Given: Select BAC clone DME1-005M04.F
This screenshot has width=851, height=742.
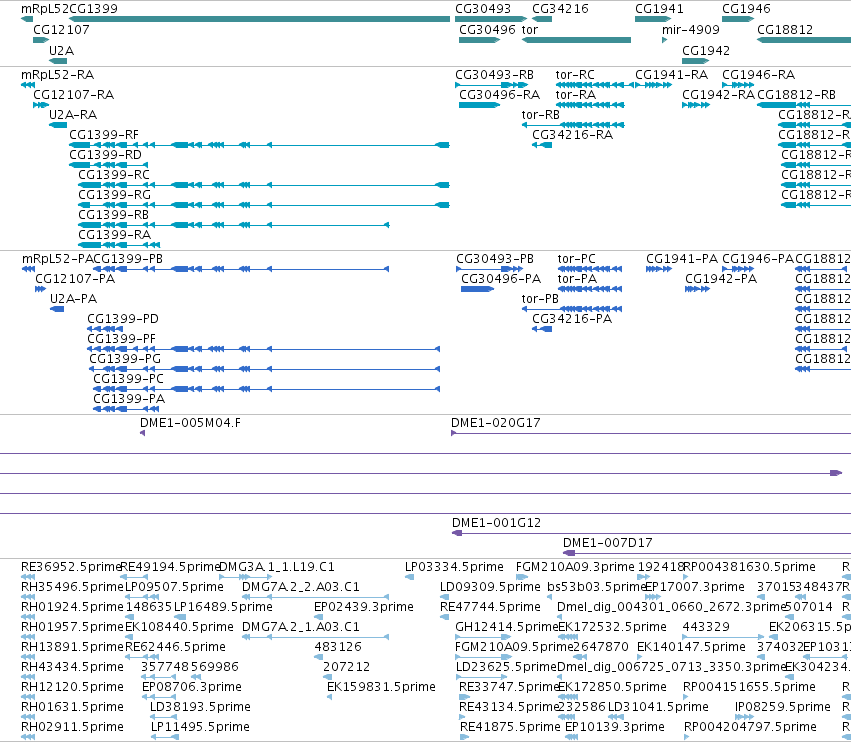Looking at the screenshot, I should pos(190,423).
